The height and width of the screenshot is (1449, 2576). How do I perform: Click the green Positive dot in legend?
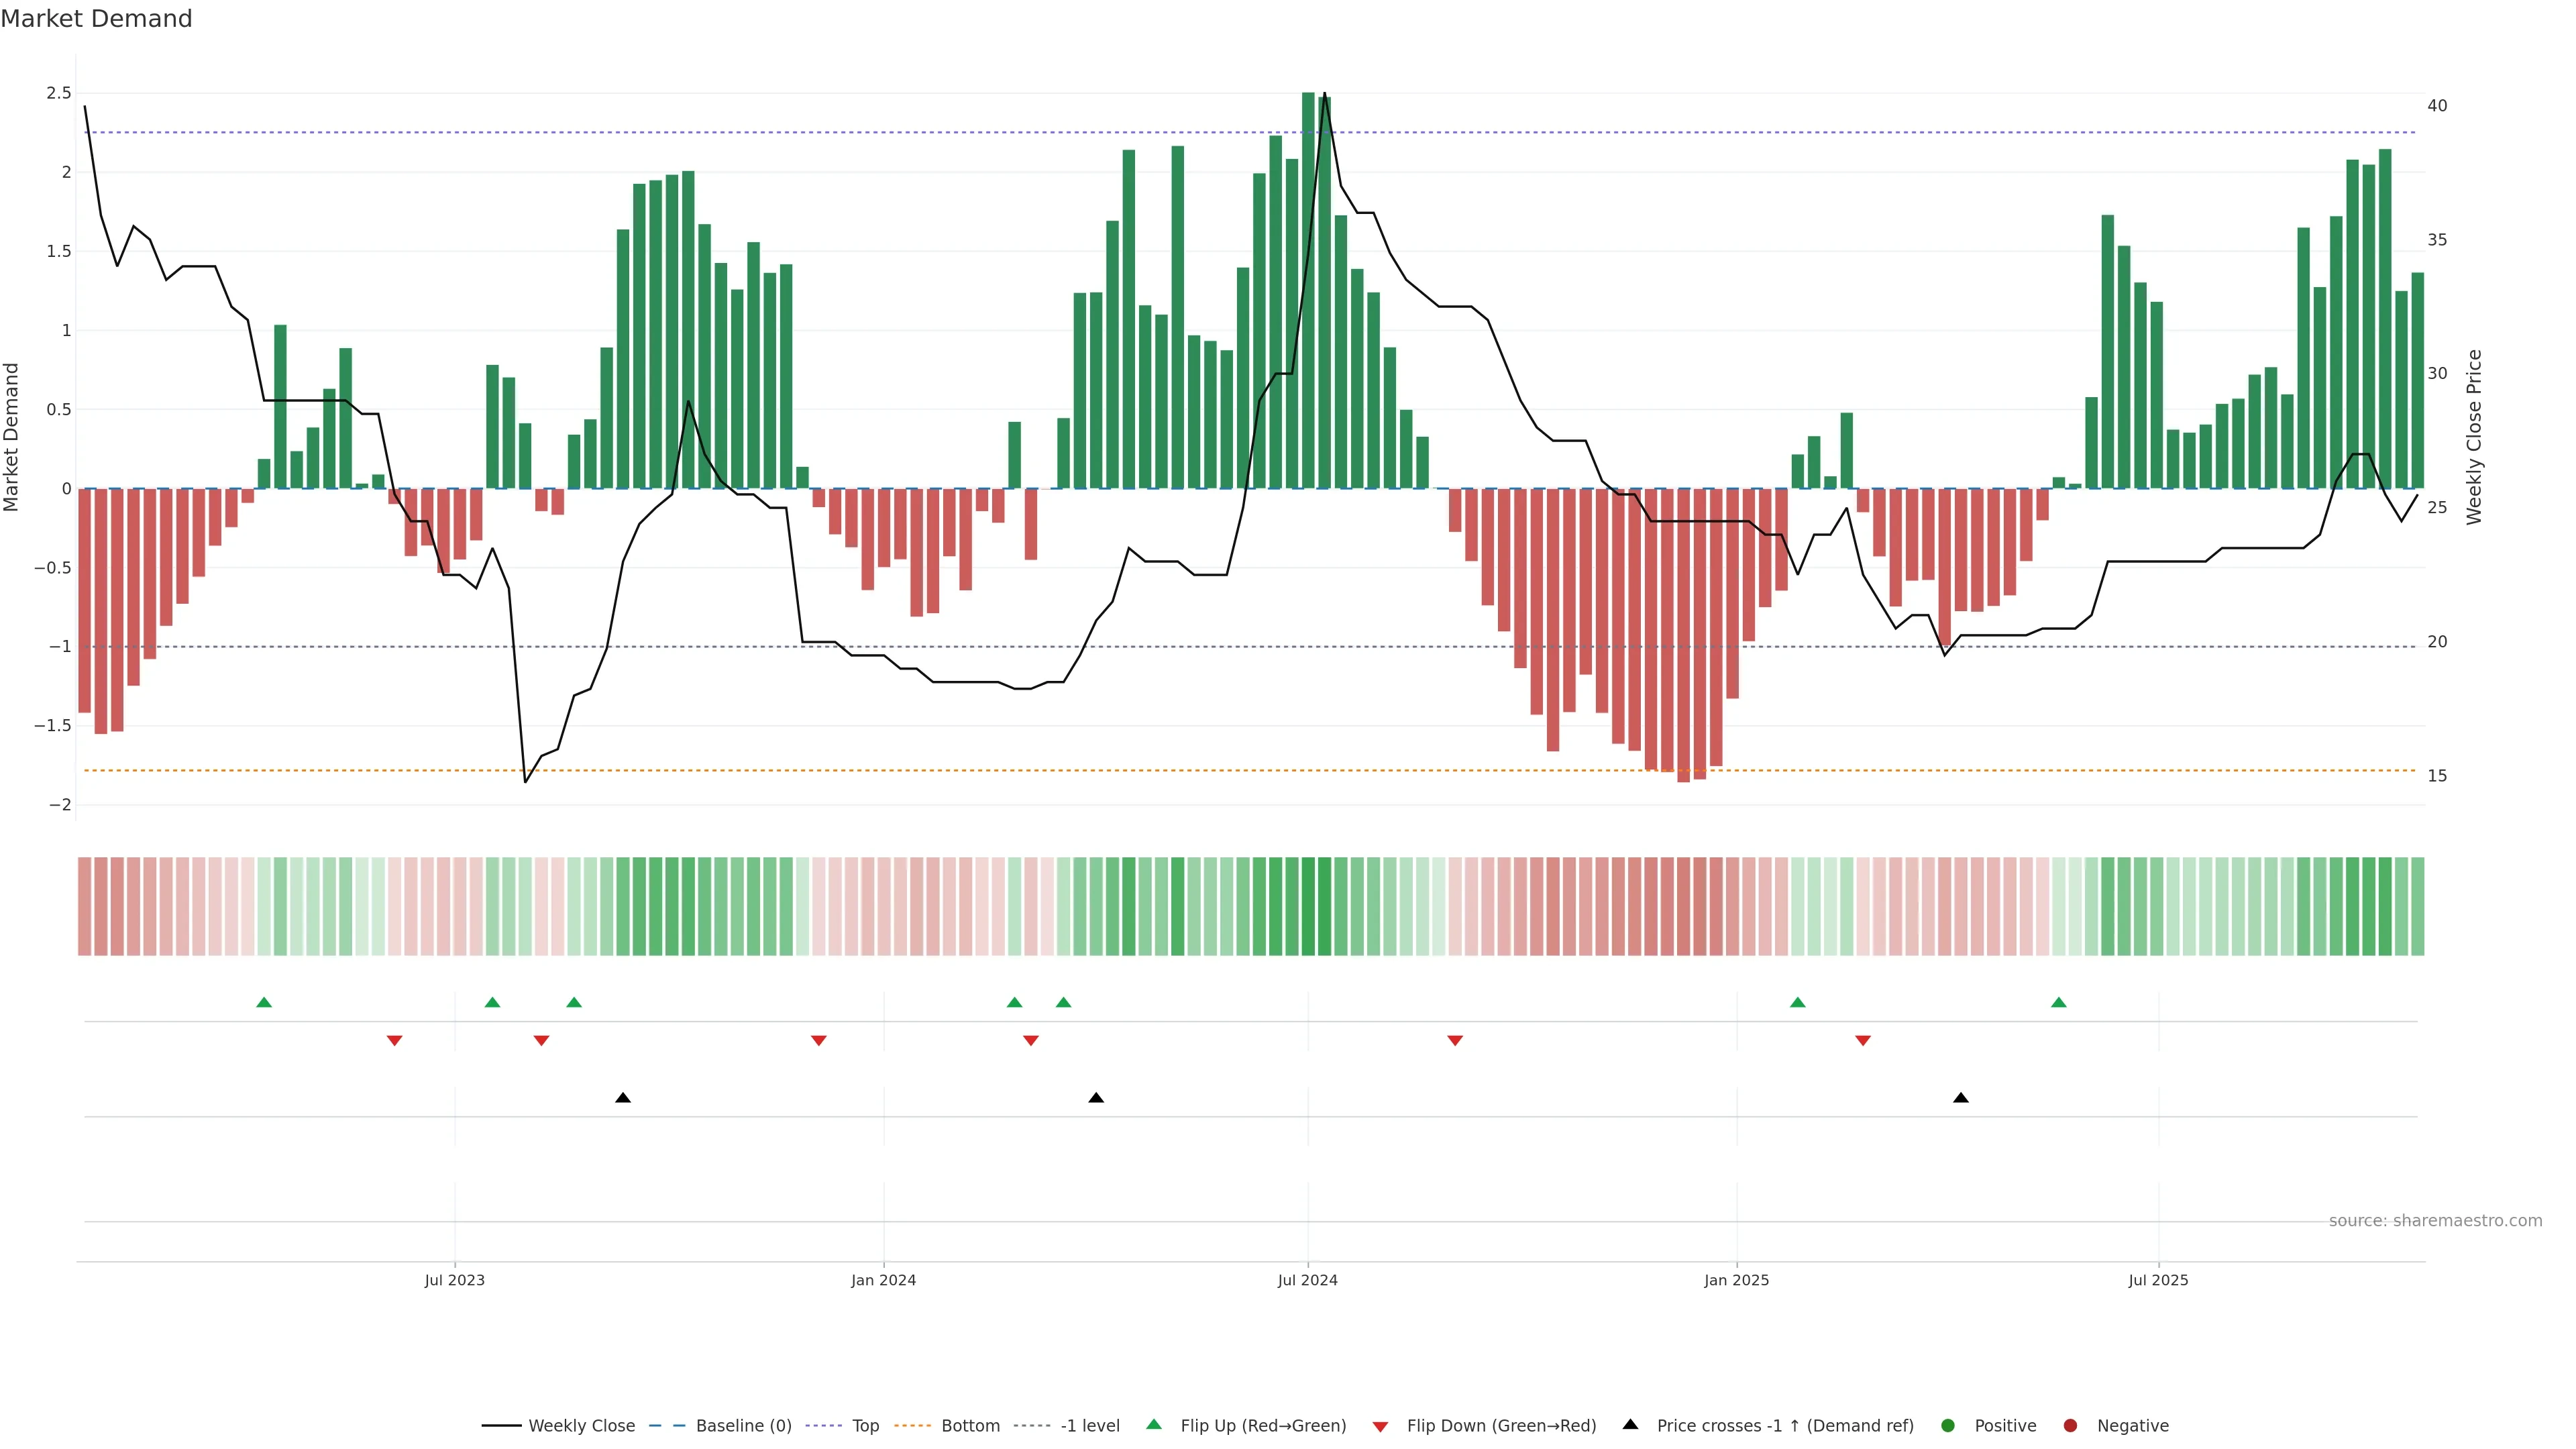coord(1947,1425)
